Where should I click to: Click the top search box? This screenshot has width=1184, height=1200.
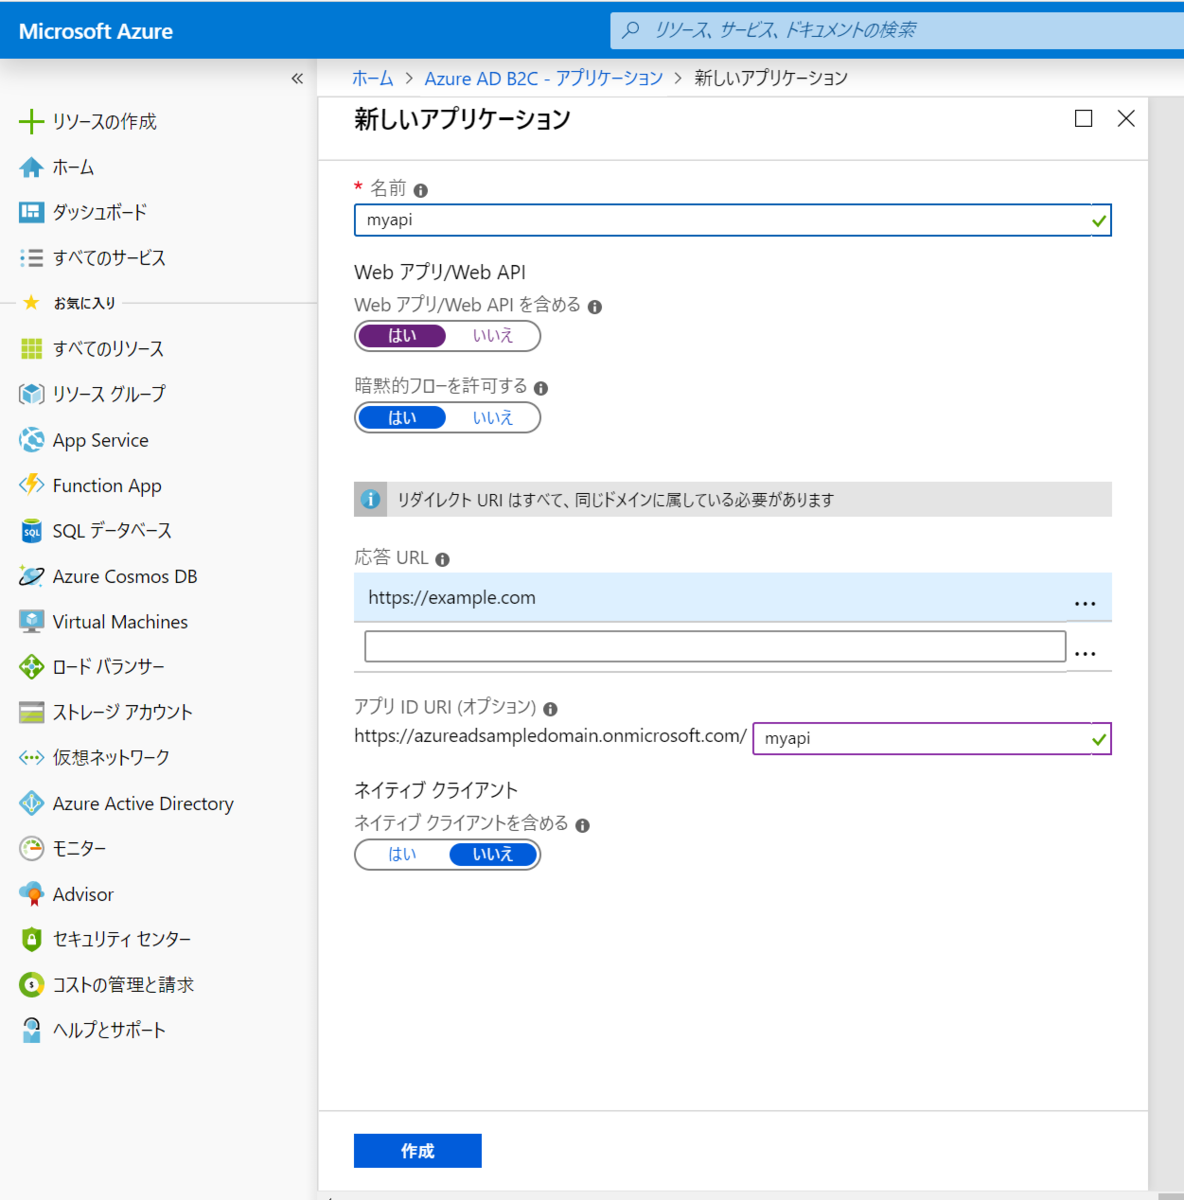coord(897,30)
